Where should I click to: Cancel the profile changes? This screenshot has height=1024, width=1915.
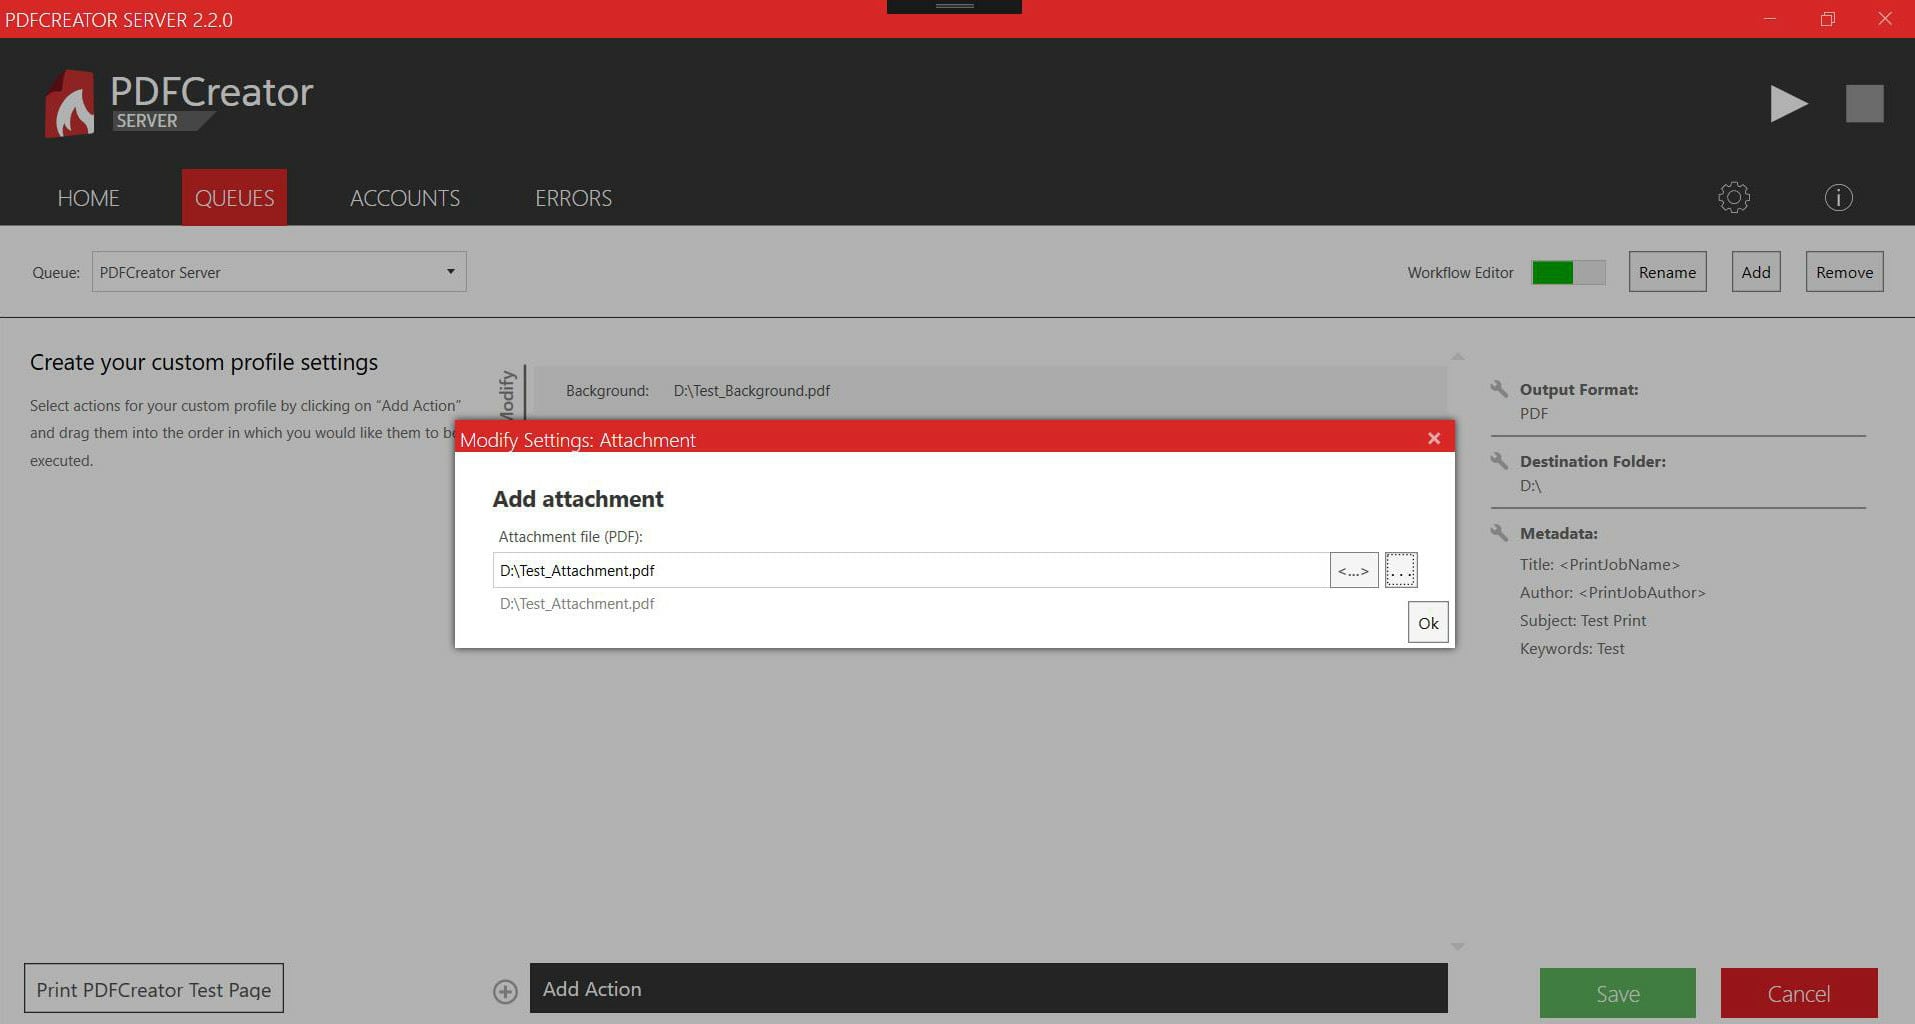1799,993
